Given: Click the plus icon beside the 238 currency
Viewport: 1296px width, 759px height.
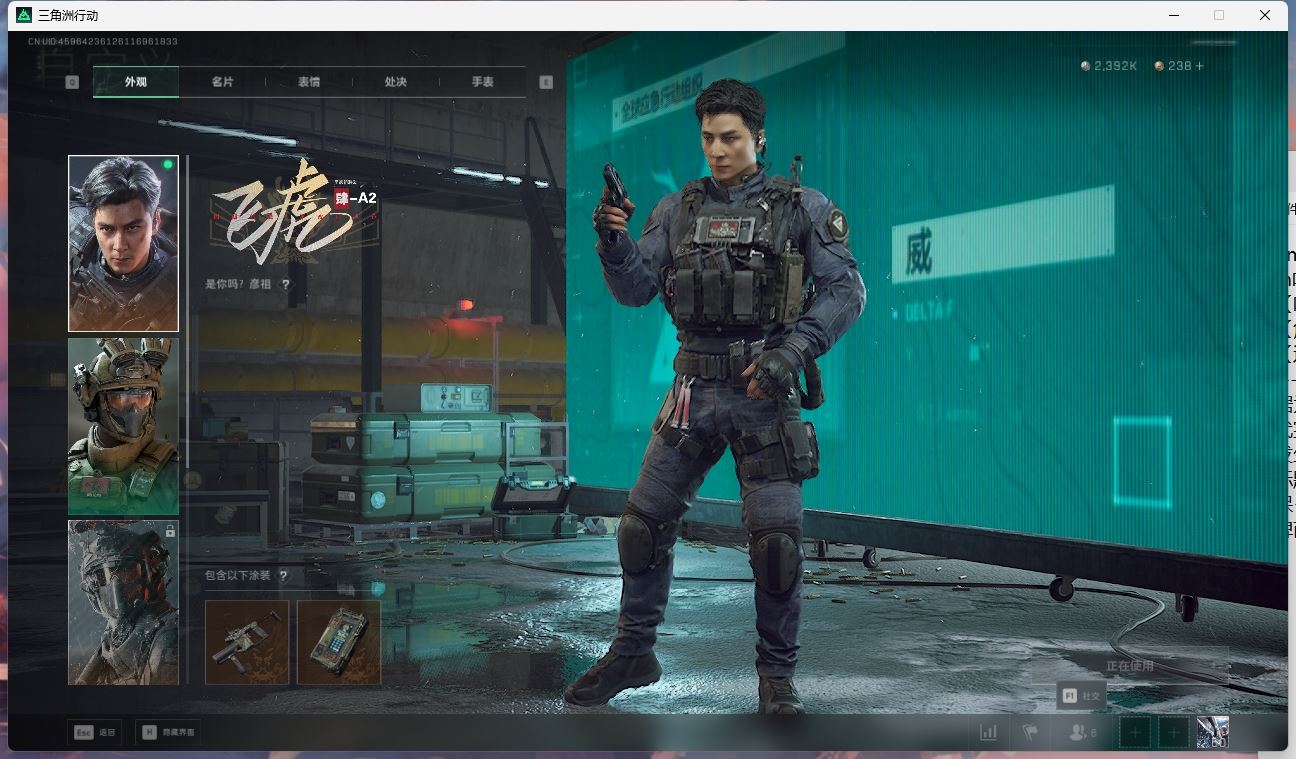Looking at the screenshot, I should tap(1200, 66).
